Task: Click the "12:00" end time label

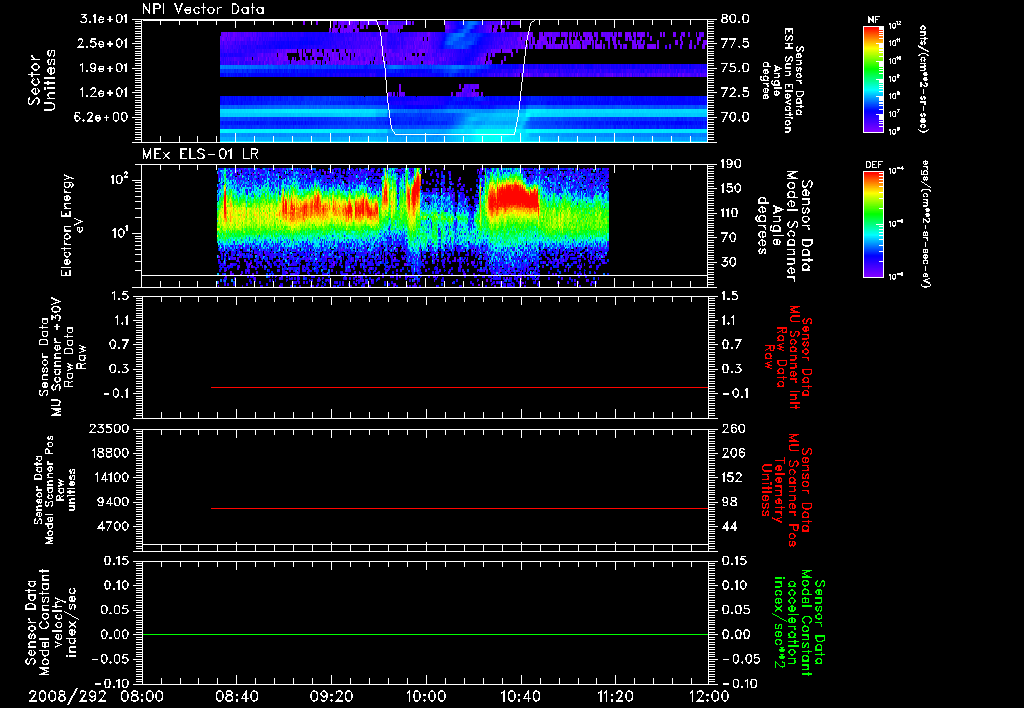Action: point(709,696)
